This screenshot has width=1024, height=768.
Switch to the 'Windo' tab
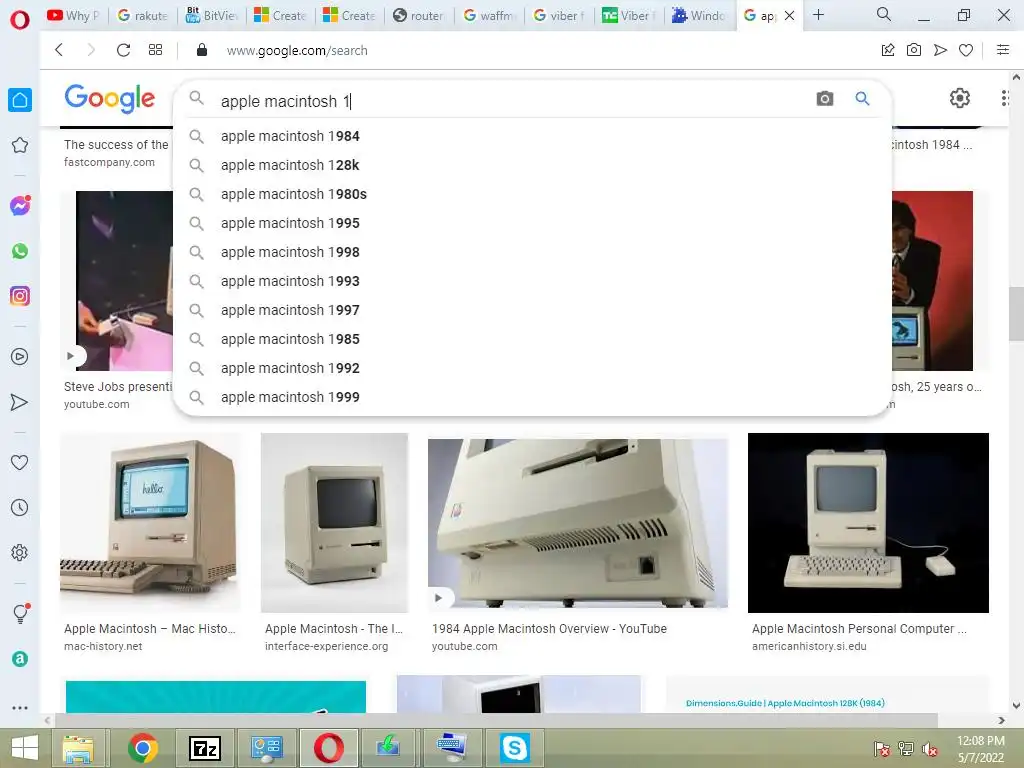(x=698, y=15)
